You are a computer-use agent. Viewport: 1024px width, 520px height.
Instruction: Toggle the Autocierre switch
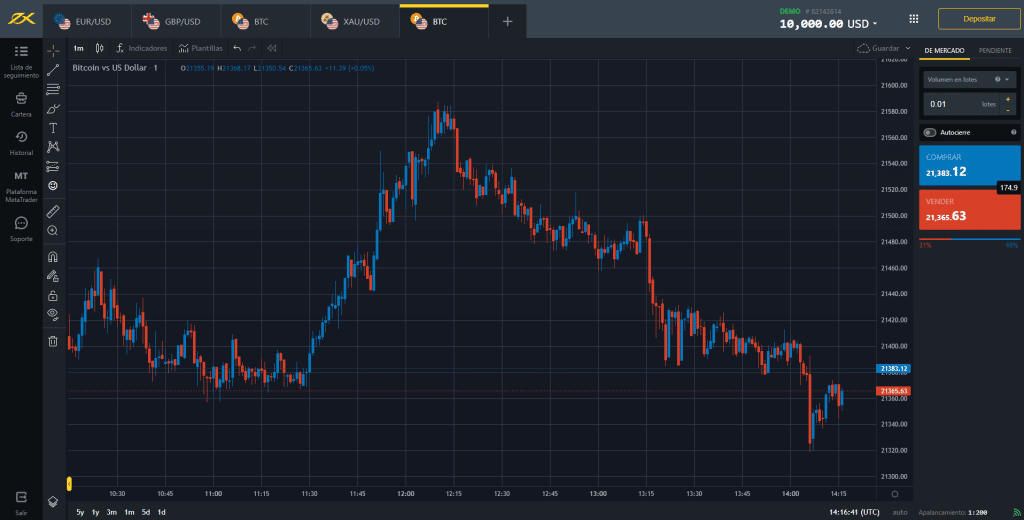click(930, 132)
